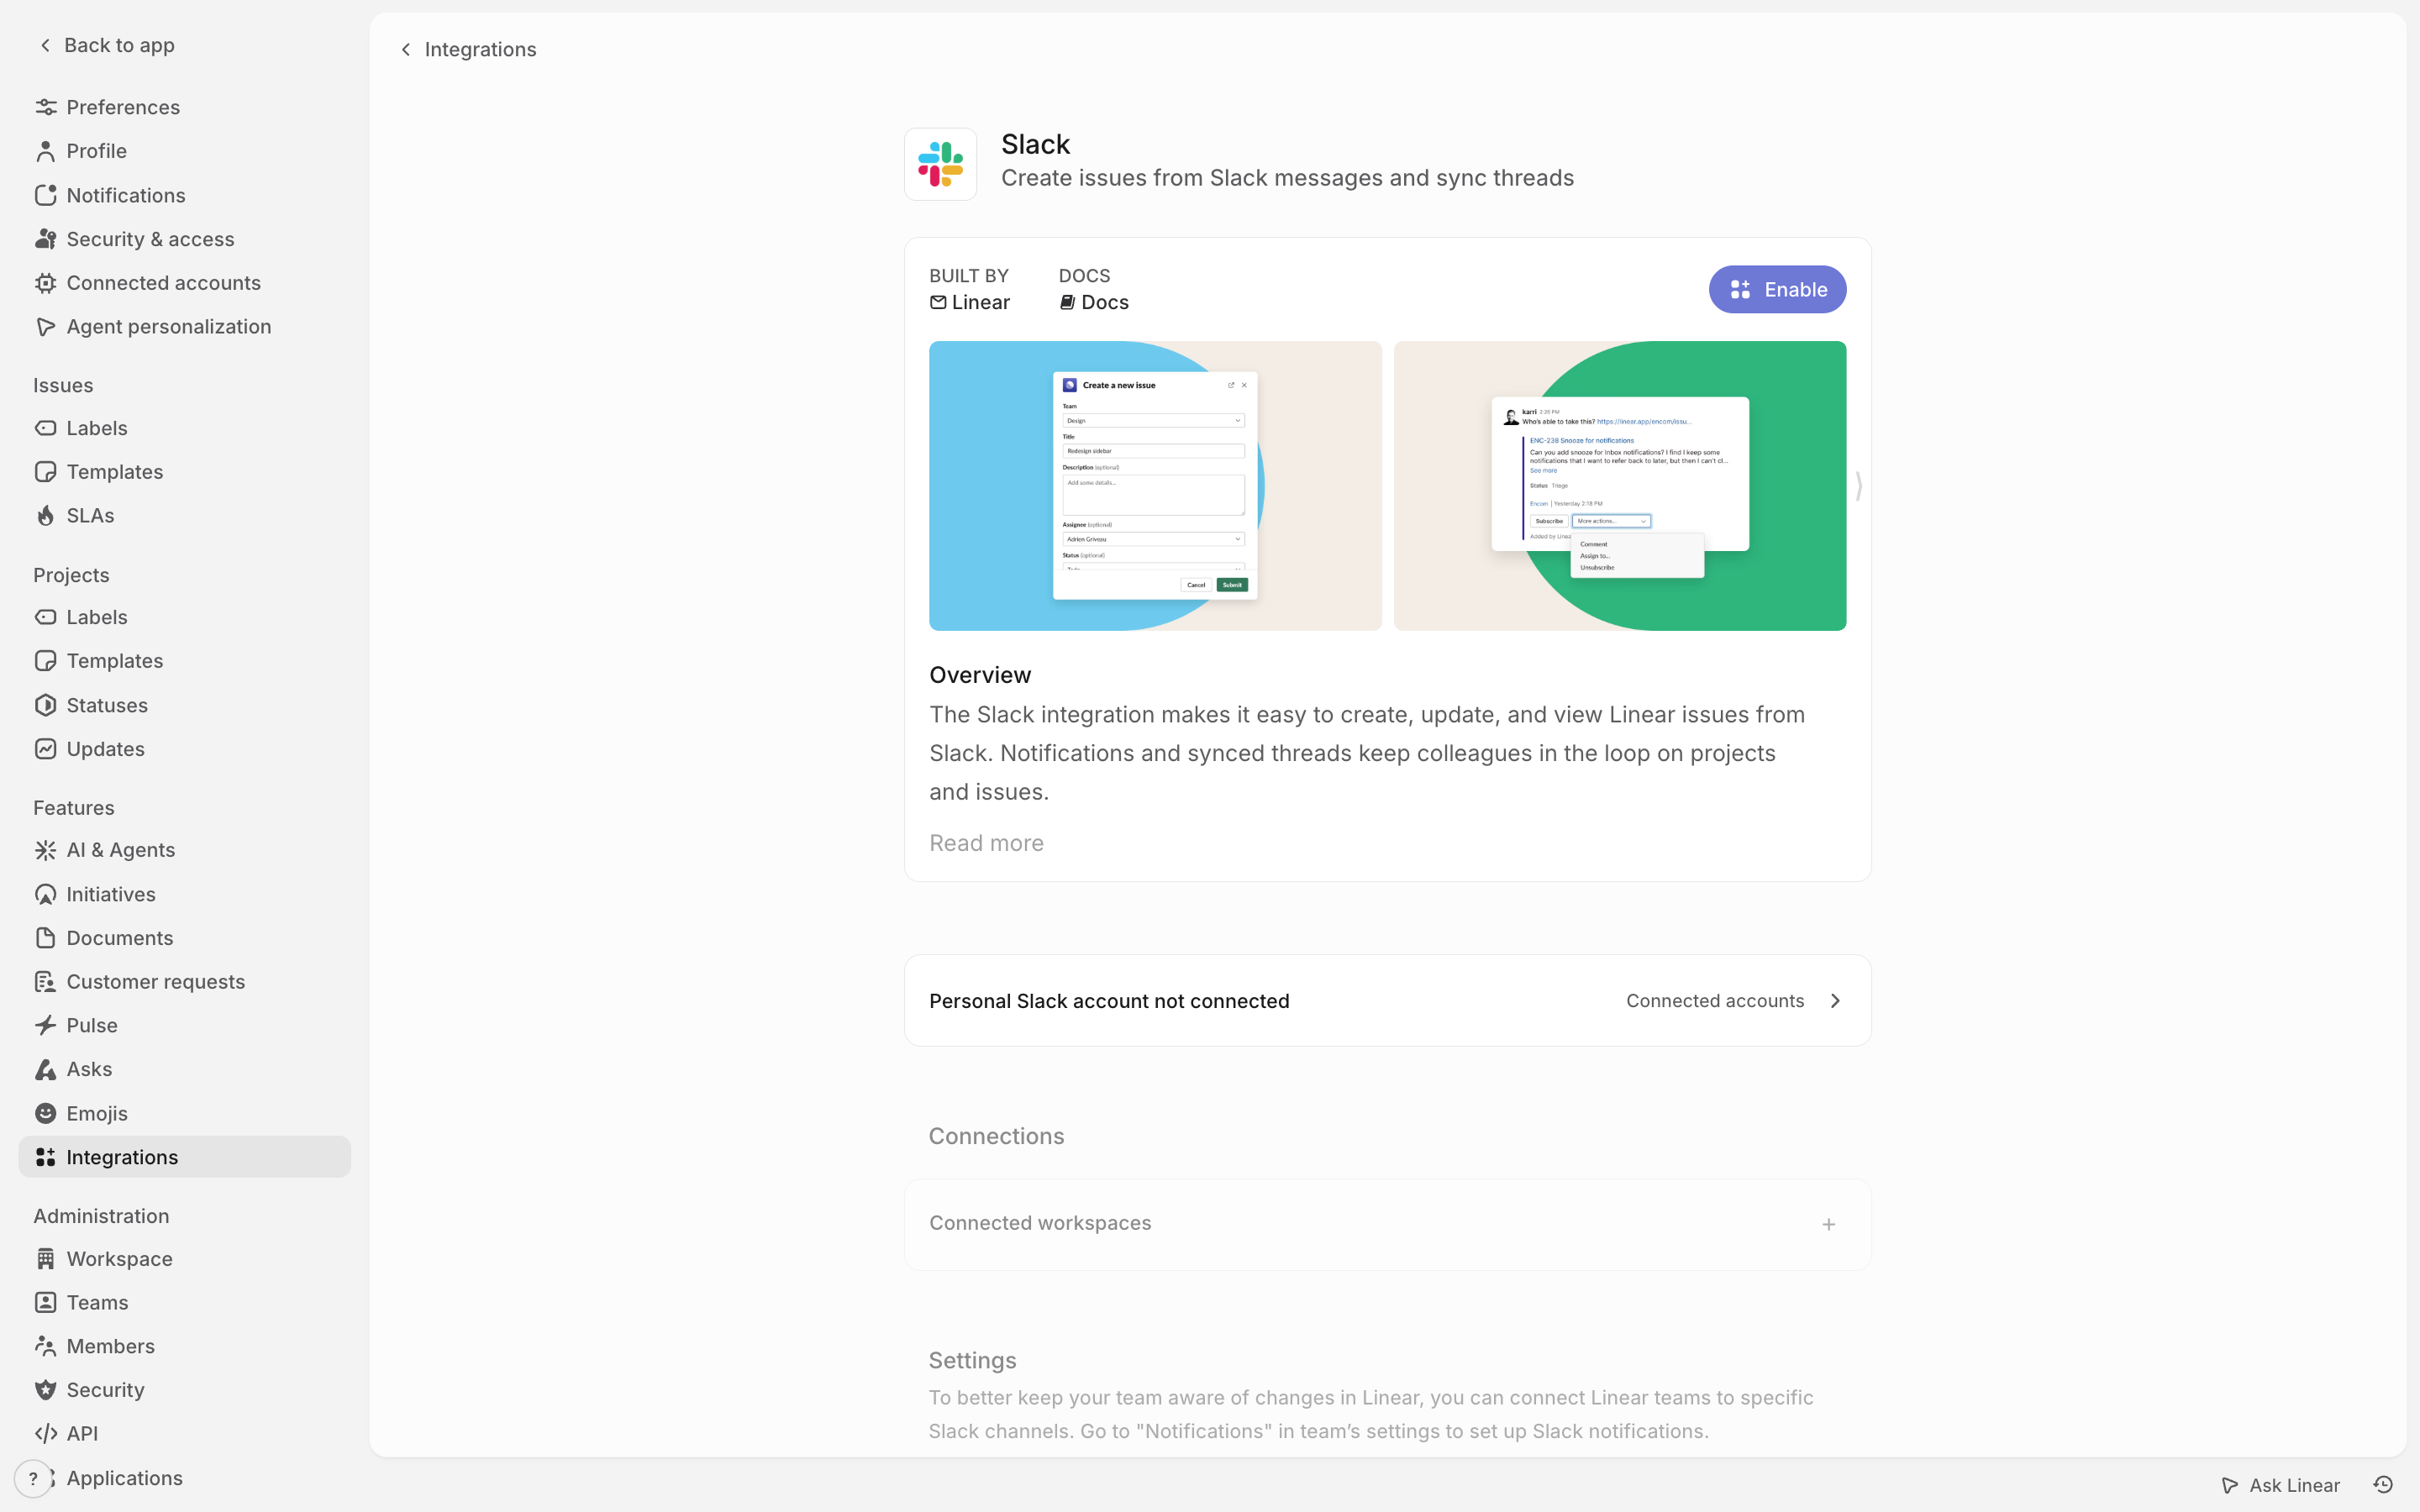Click the Slack logo icon
Screen dimensions: 2420x1512
pos(940,164)
